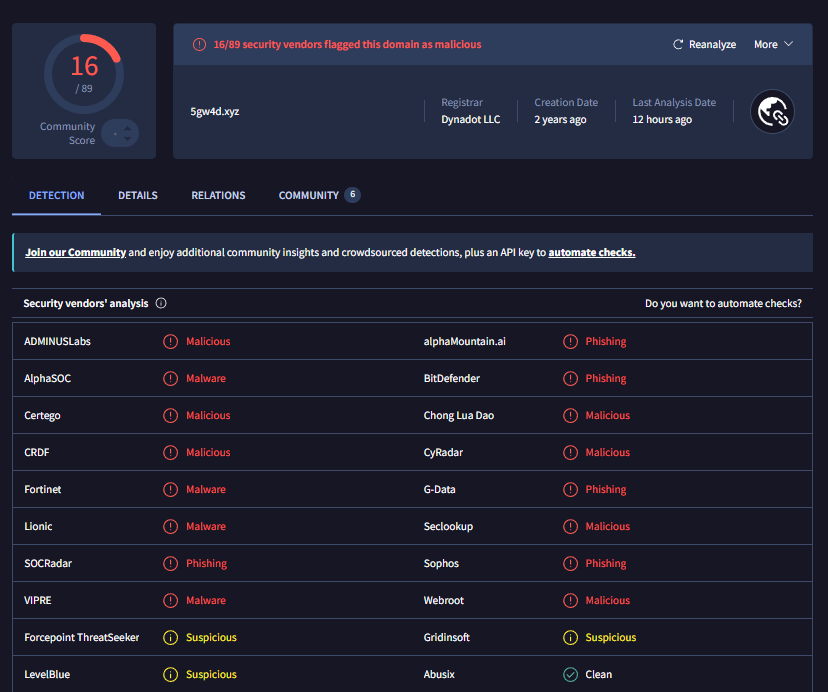This screenshot has width=828, height=692.
Task: Click the Malware alert icon for AlphaSOC
Action: click(171, 378)
